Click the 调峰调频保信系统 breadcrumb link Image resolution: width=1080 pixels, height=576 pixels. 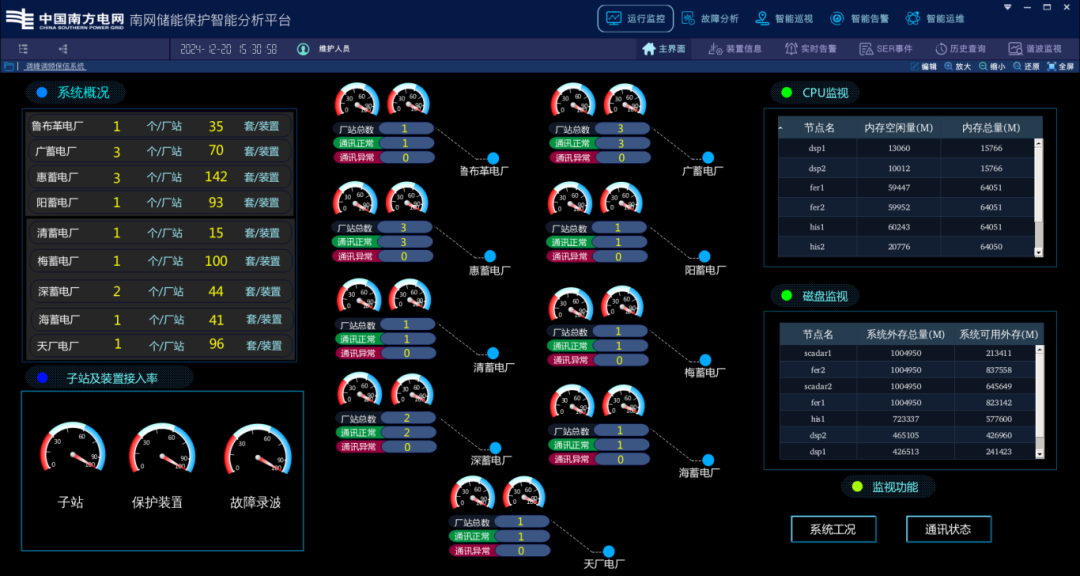point(55,67)
